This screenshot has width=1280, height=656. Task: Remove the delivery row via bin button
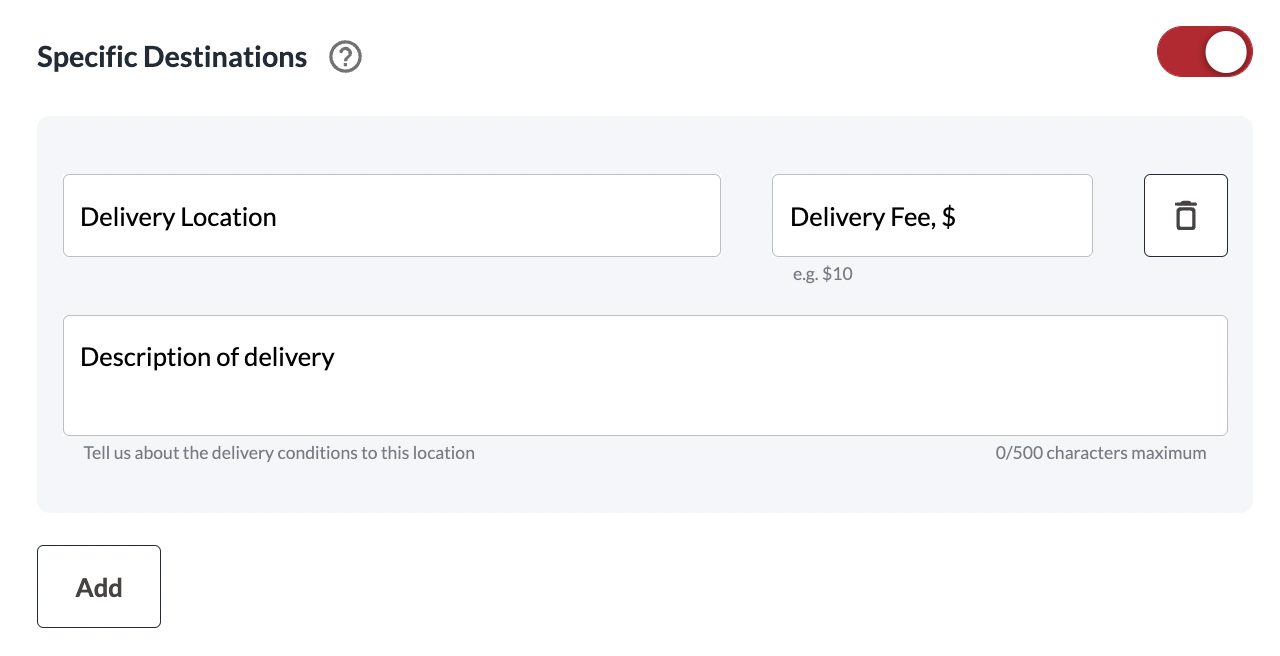1185,215
